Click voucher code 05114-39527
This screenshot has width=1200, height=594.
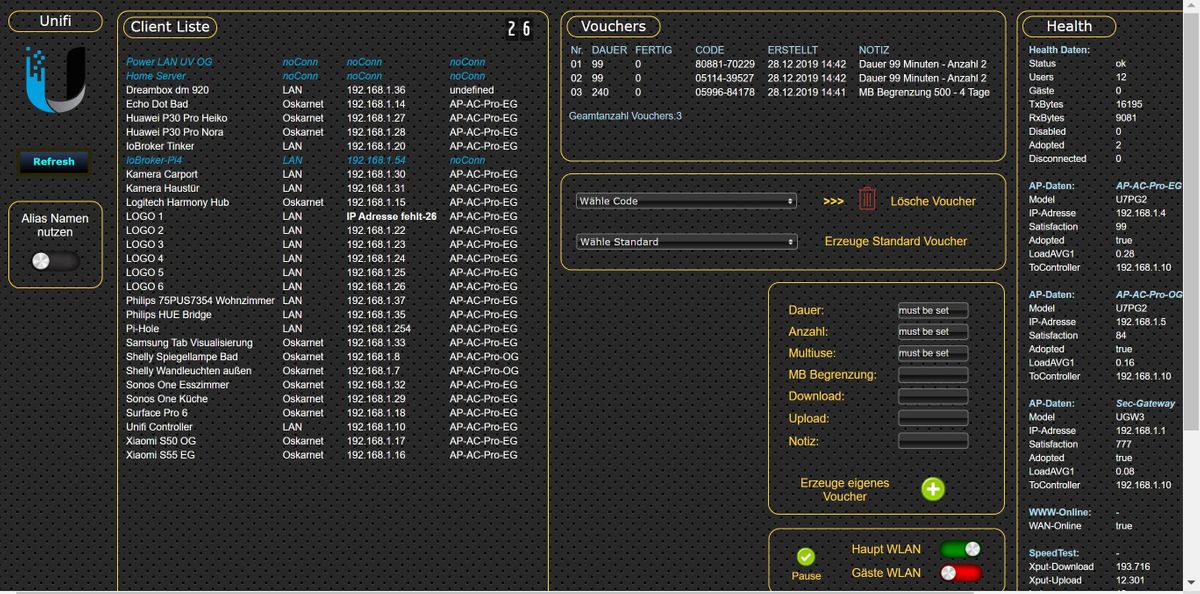pos(725,77)
